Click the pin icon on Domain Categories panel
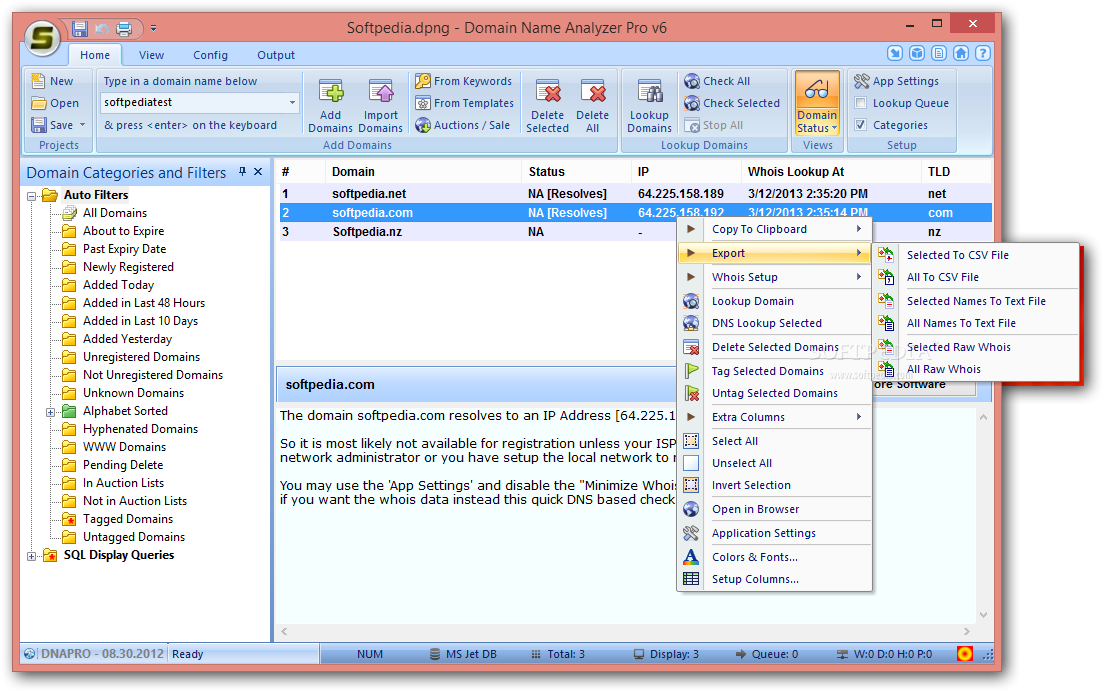 click(242, 171)
